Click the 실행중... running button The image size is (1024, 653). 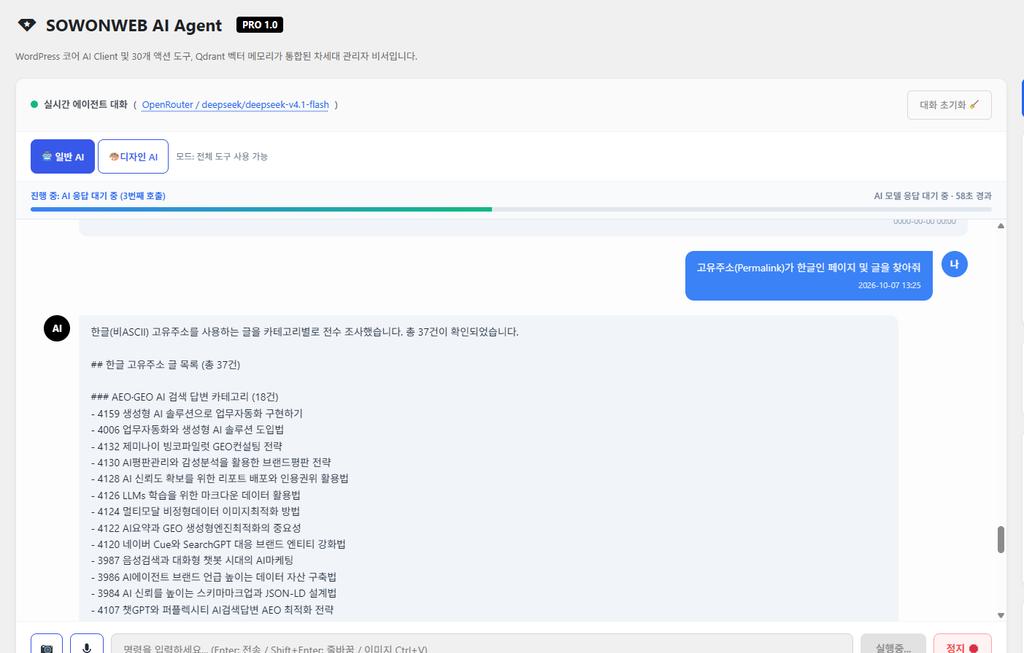click(893, 645)
